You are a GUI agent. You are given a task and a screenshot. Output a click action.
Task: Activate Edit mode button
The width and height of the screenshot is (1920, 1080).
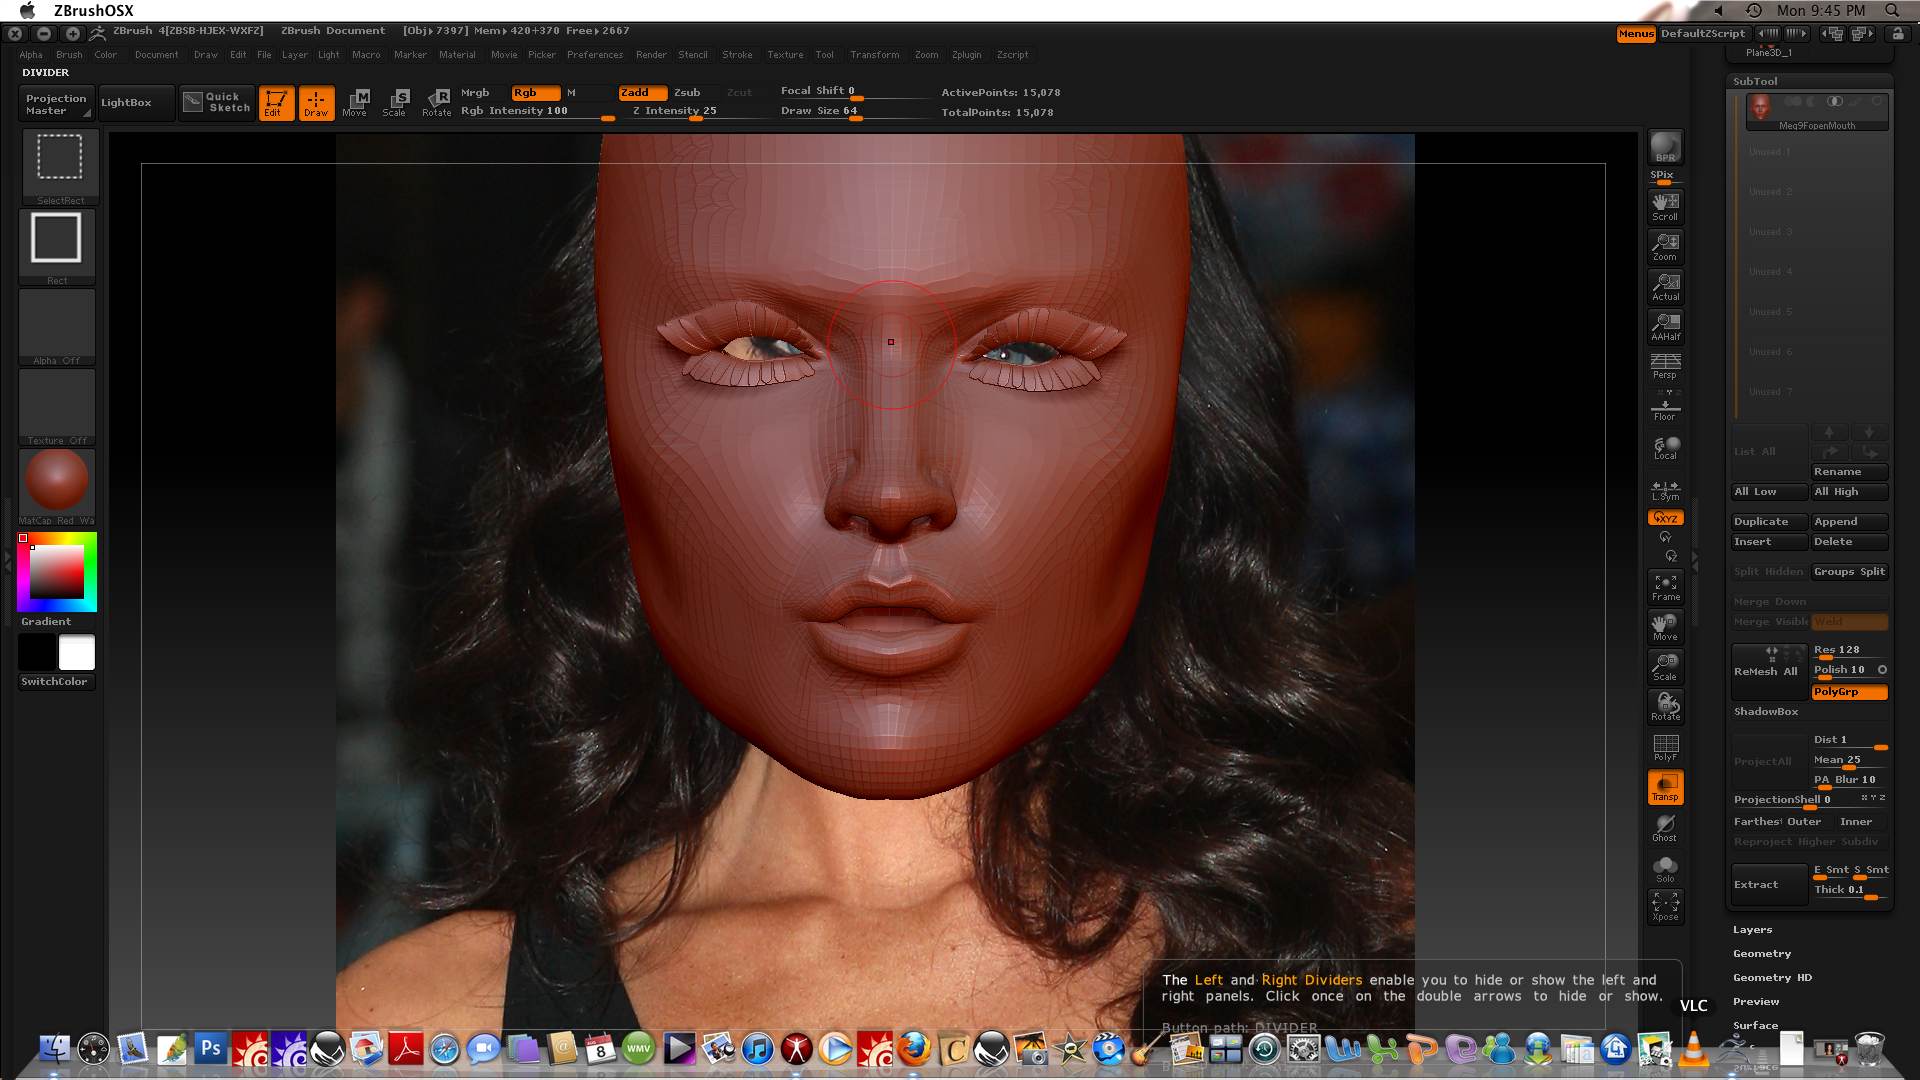(x=276, y=103)
